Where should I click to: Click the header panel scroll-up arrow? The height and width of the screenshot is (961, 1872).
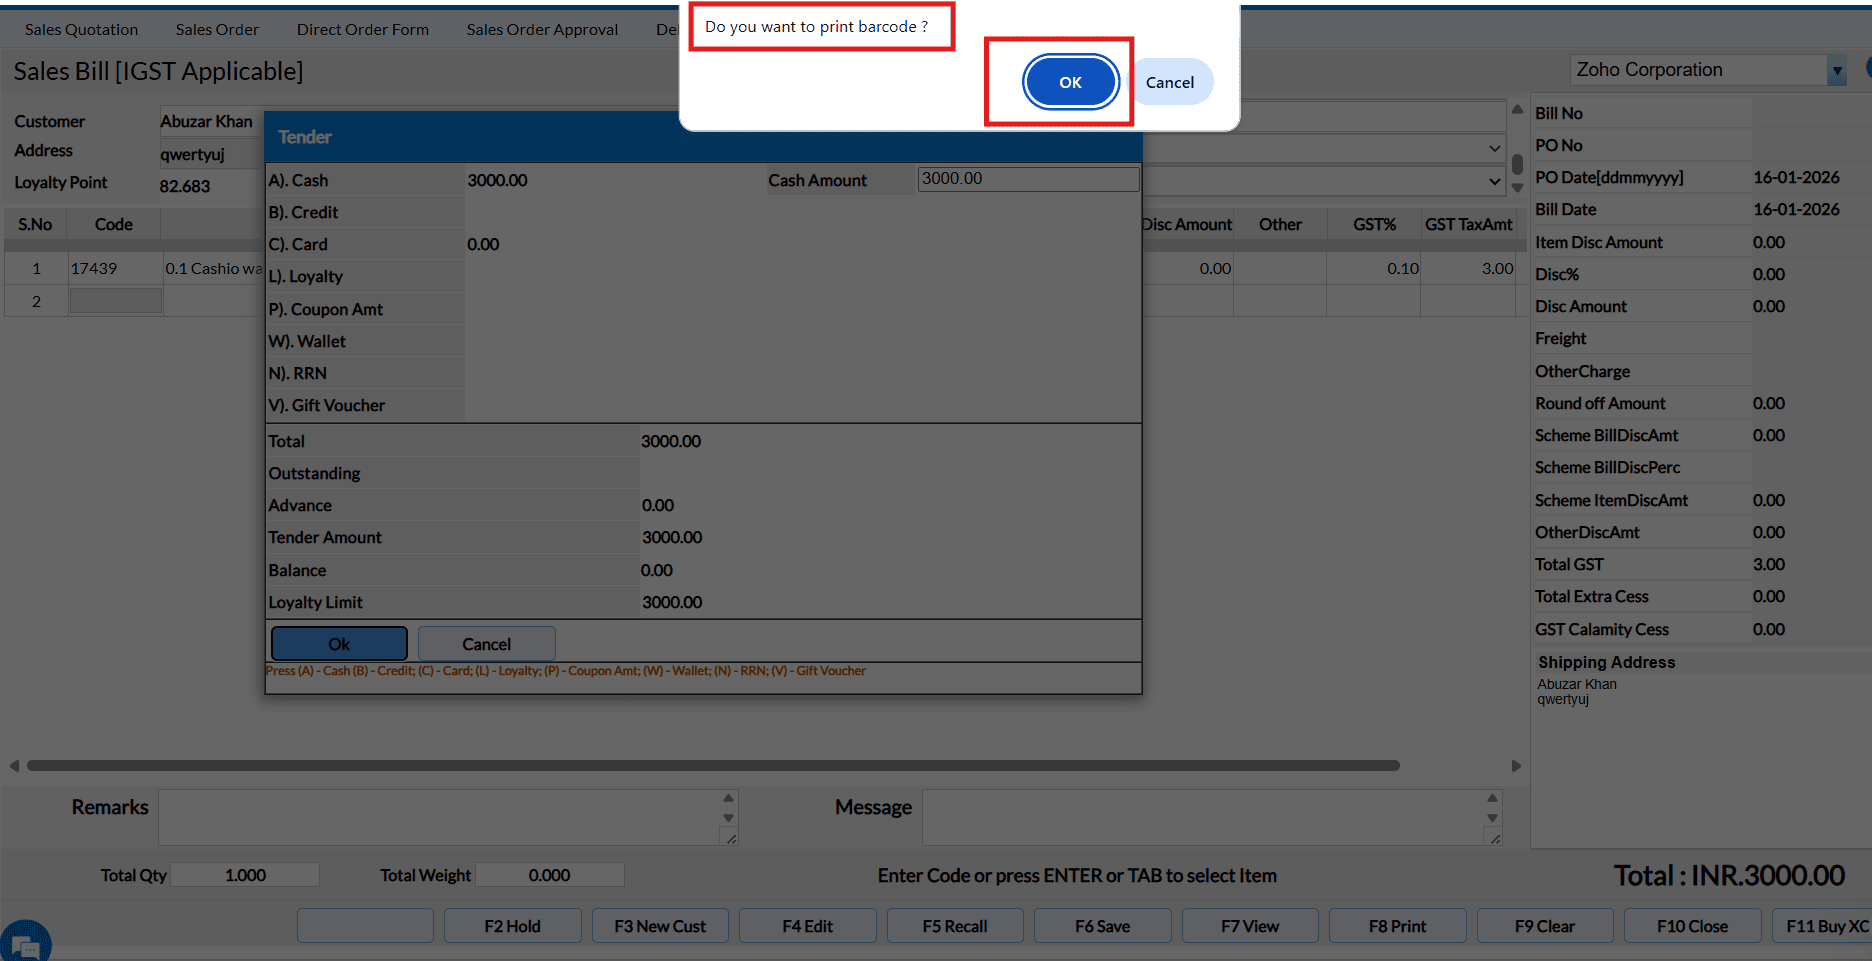[x=1517, y=109]
